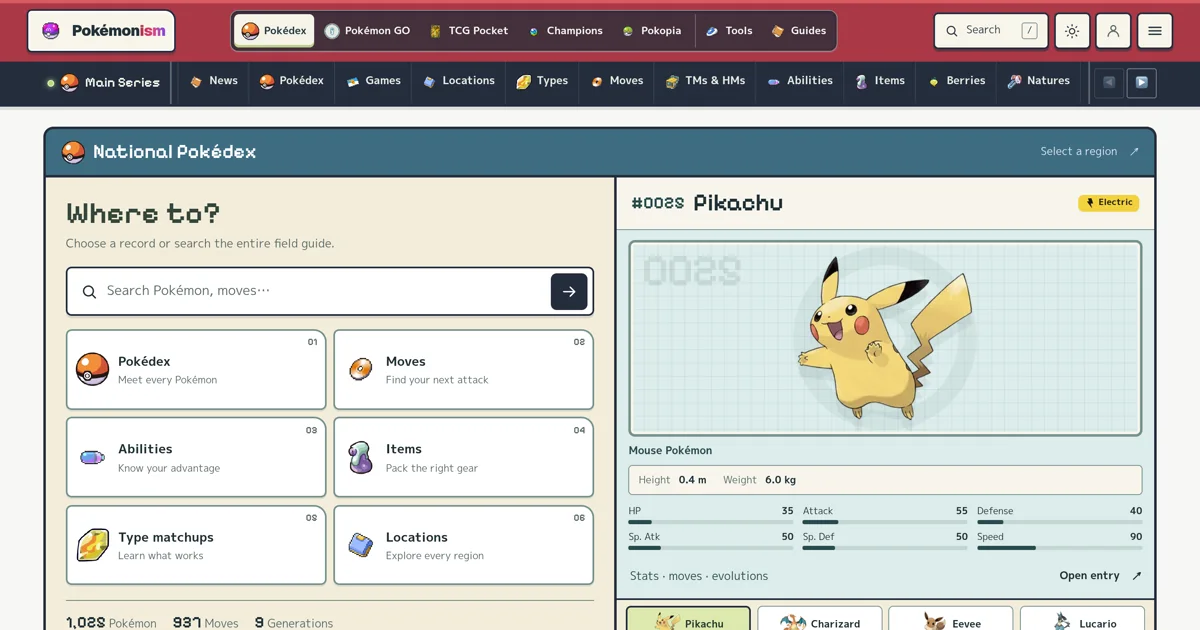This screenshot has height=630, width=1200.
Task: Open Moves in the sub navigation
Action: click(x=616, y=81)
